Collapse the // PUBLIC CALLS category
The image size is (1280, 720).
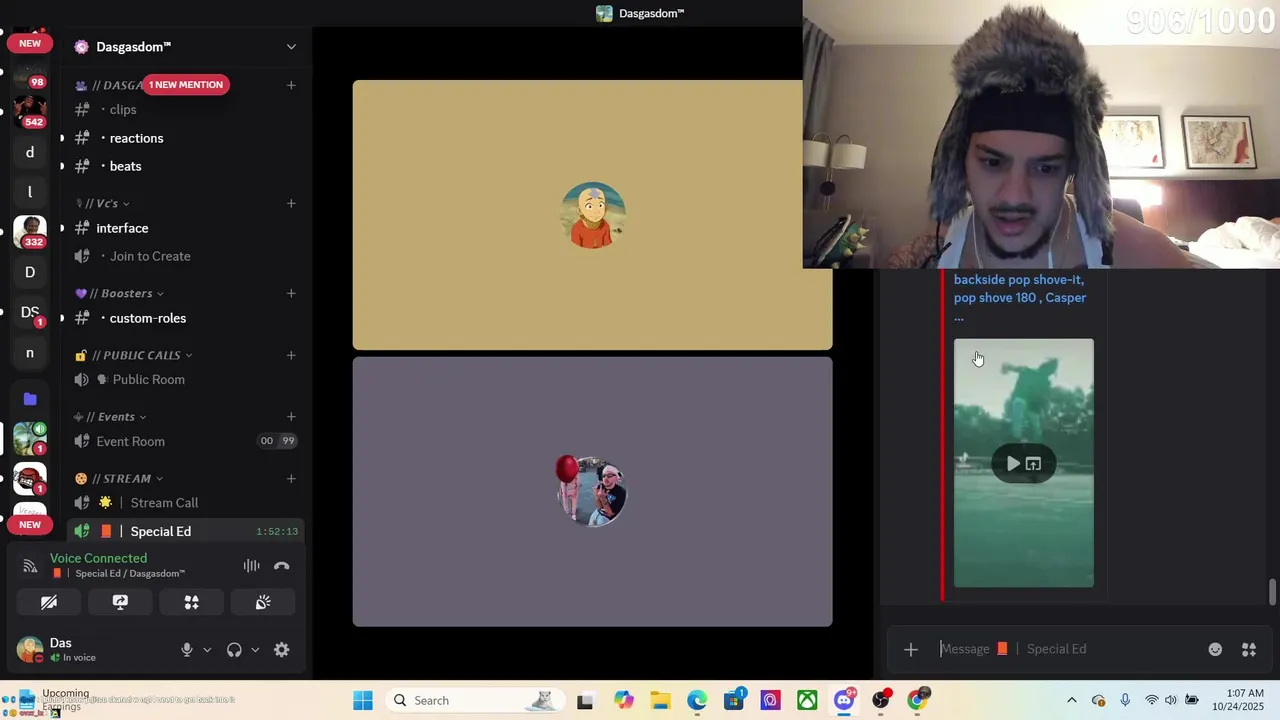pyautogui.click(x=134, y=355)
